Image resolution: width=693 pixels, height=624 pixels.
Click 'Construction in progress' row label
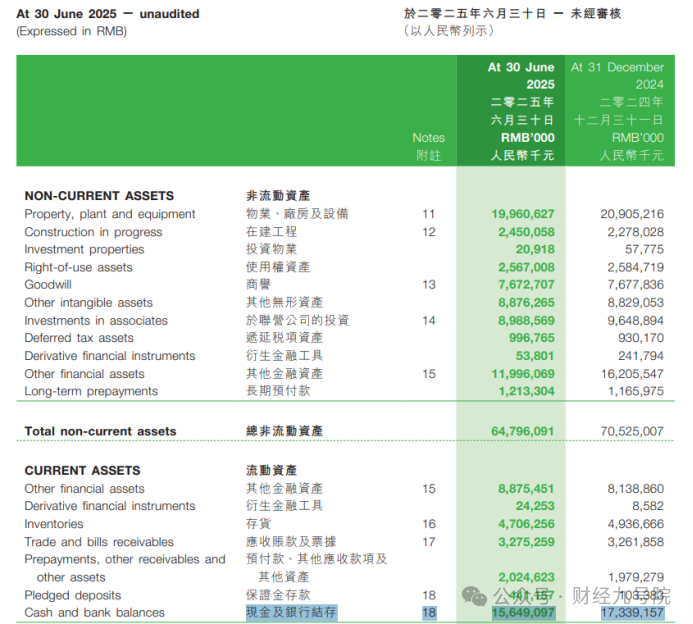(93, 232)
